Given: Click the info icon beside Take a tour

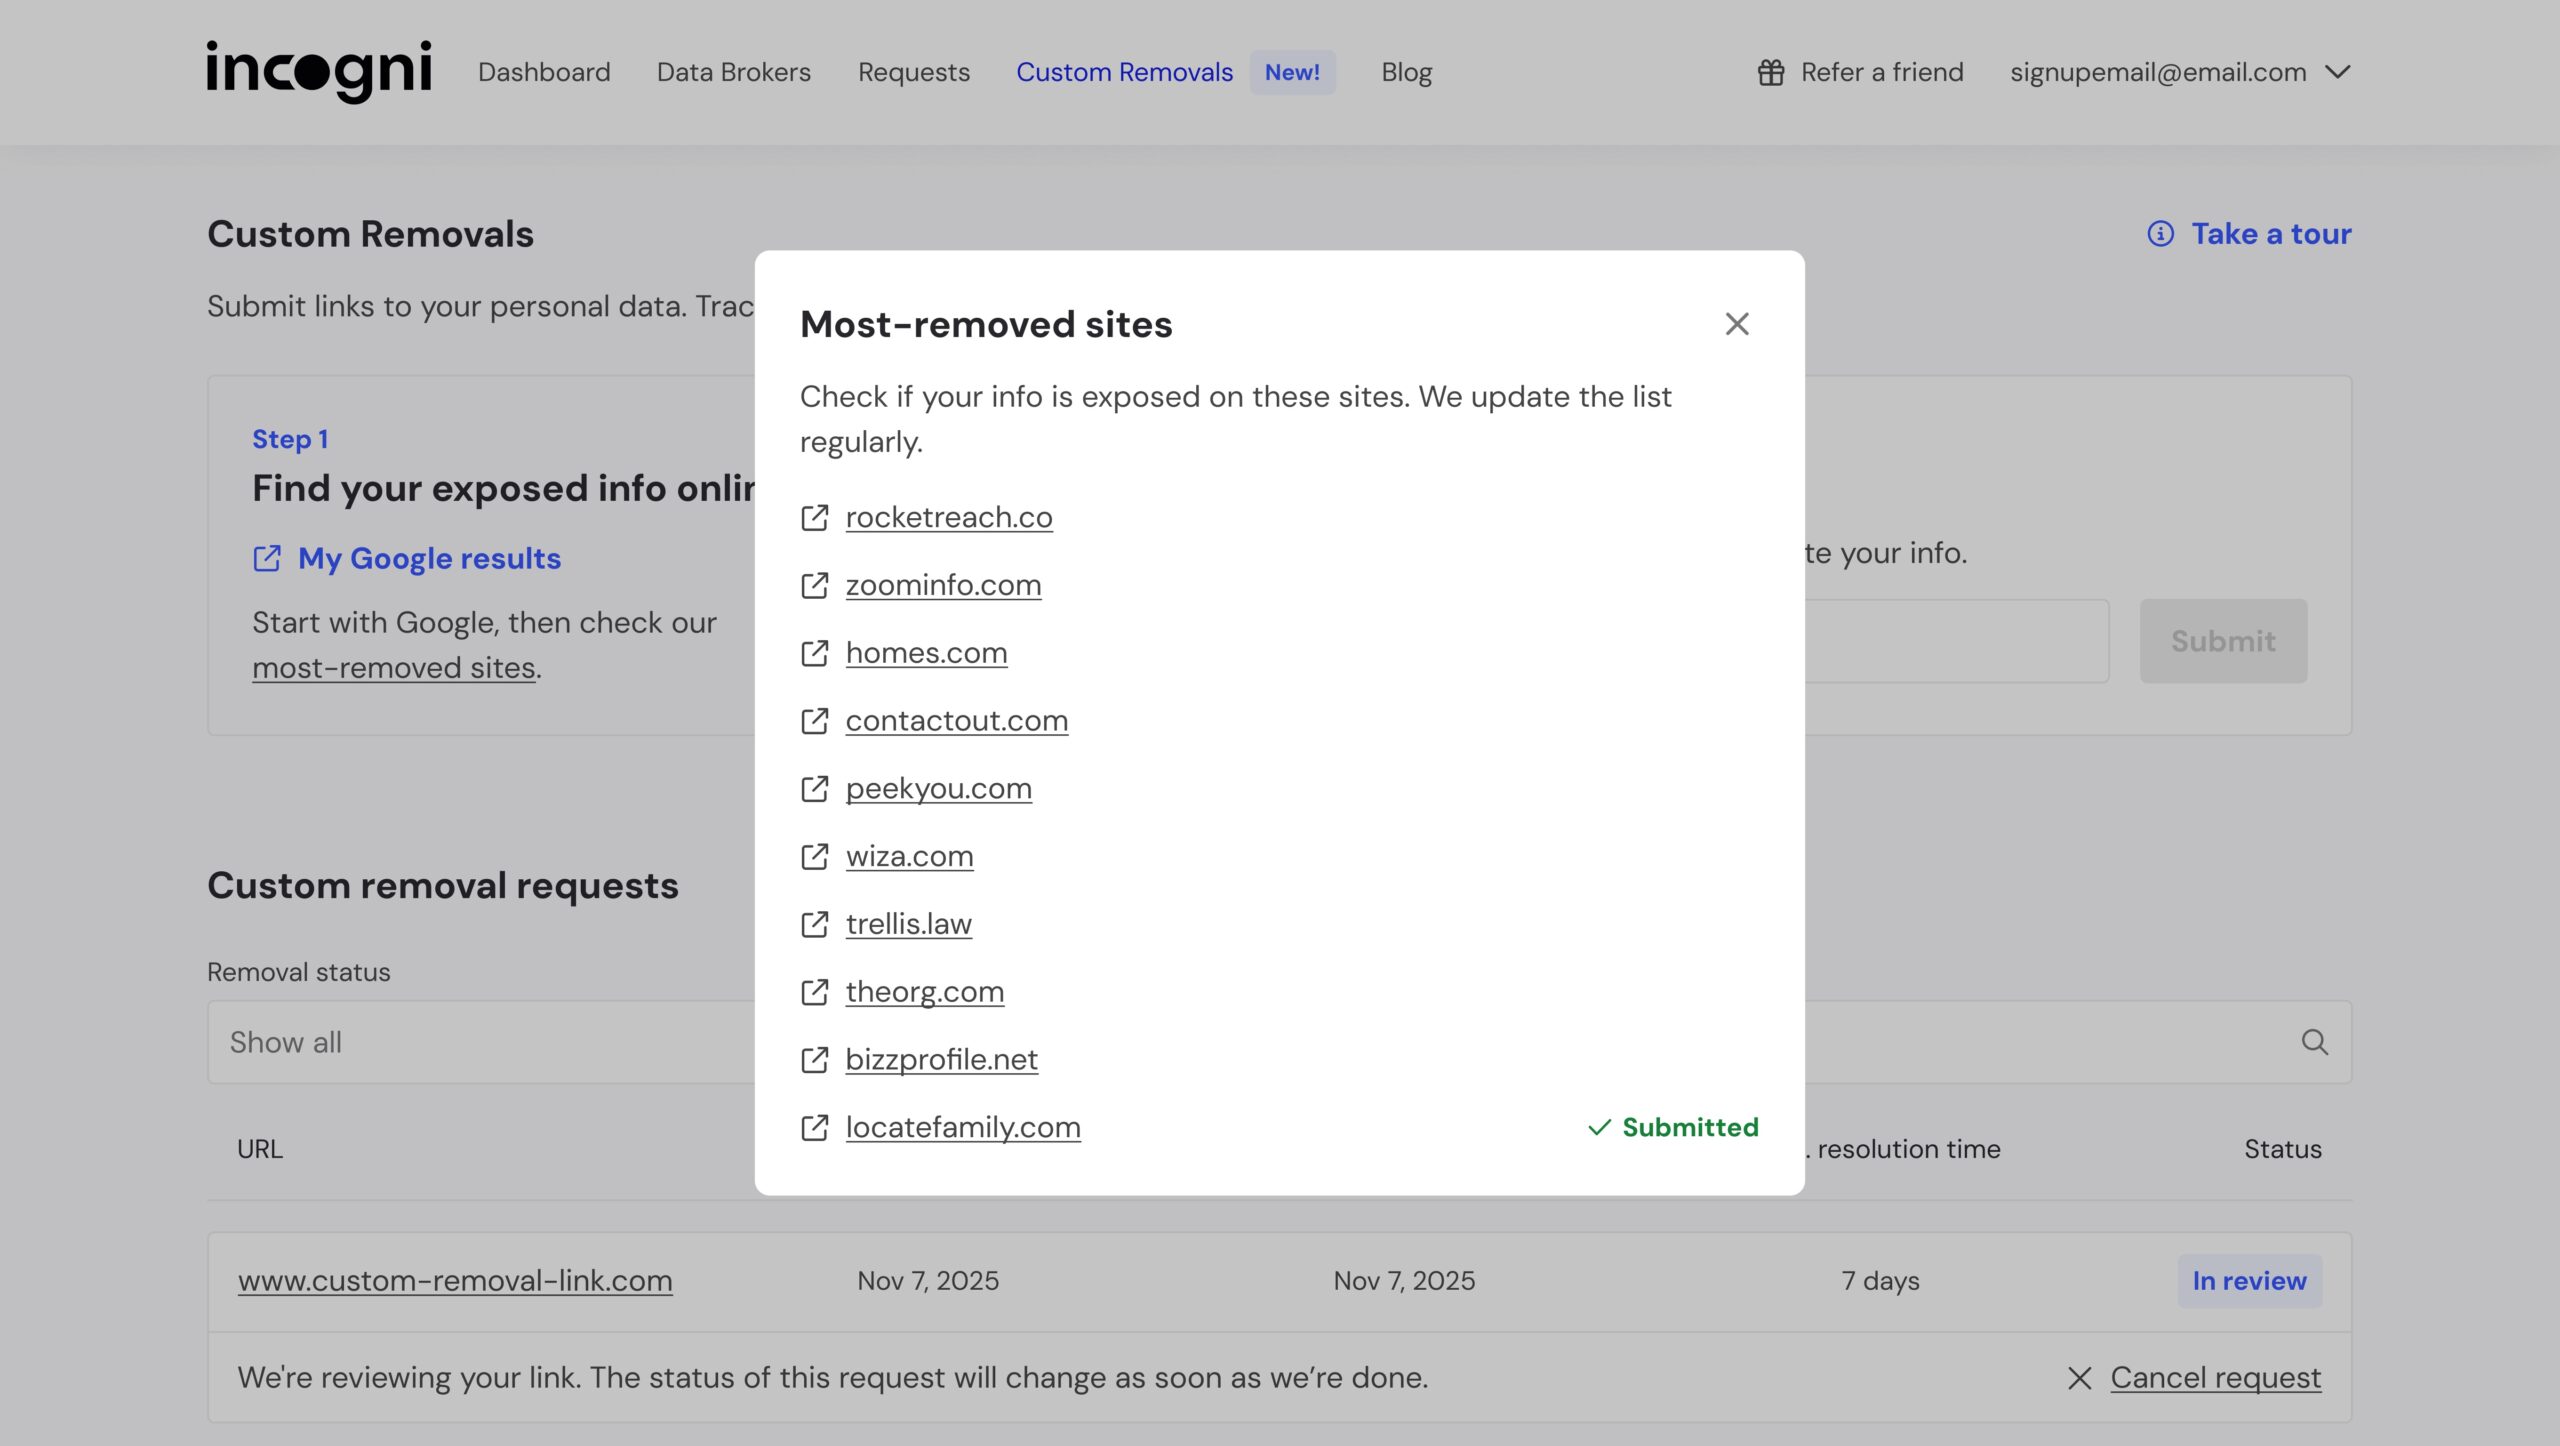Looking at the screenshot, I should (x=2160, y=234).
